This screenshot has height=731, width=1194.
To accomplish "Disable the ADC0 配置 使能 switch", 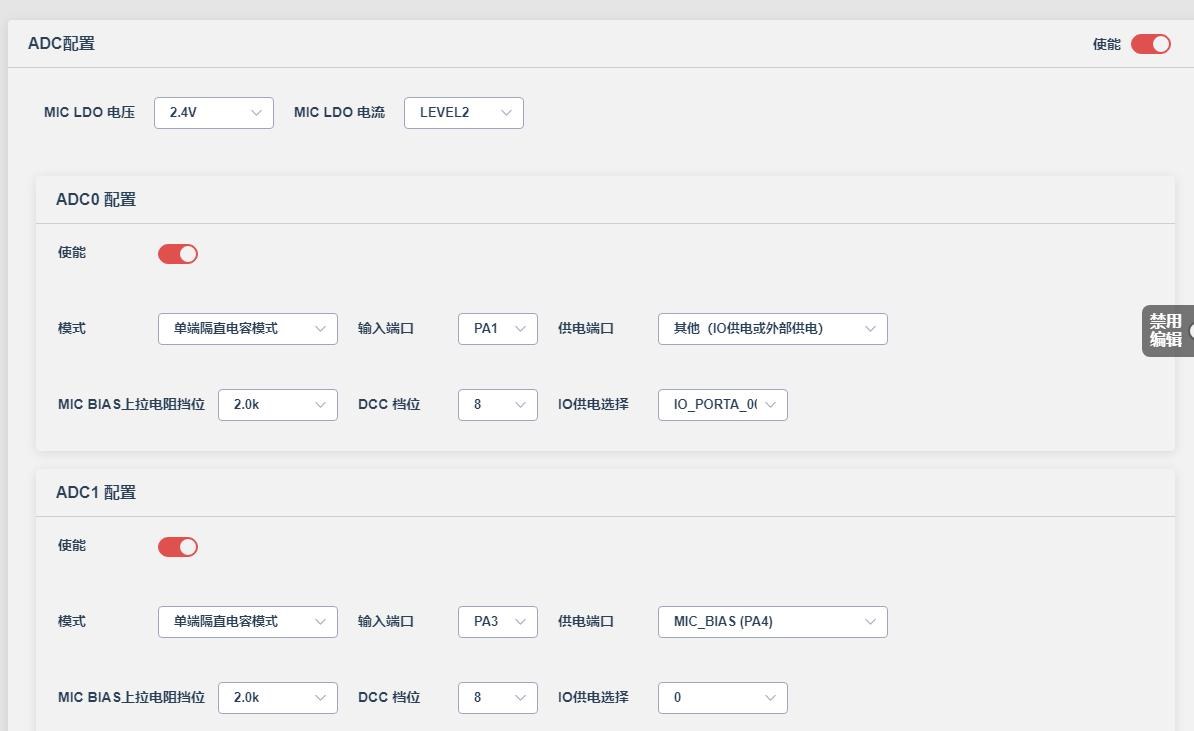I will coord(177,254).
